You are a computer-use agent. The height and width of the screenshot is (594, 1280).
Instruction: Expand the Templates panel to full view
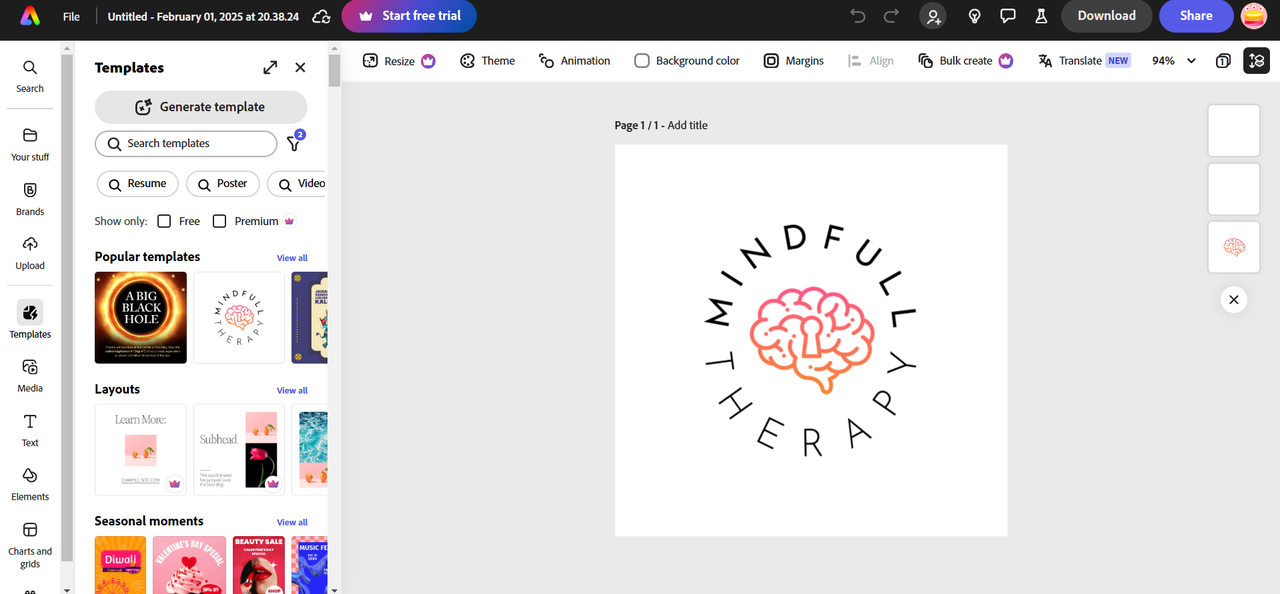coord(270,67)
